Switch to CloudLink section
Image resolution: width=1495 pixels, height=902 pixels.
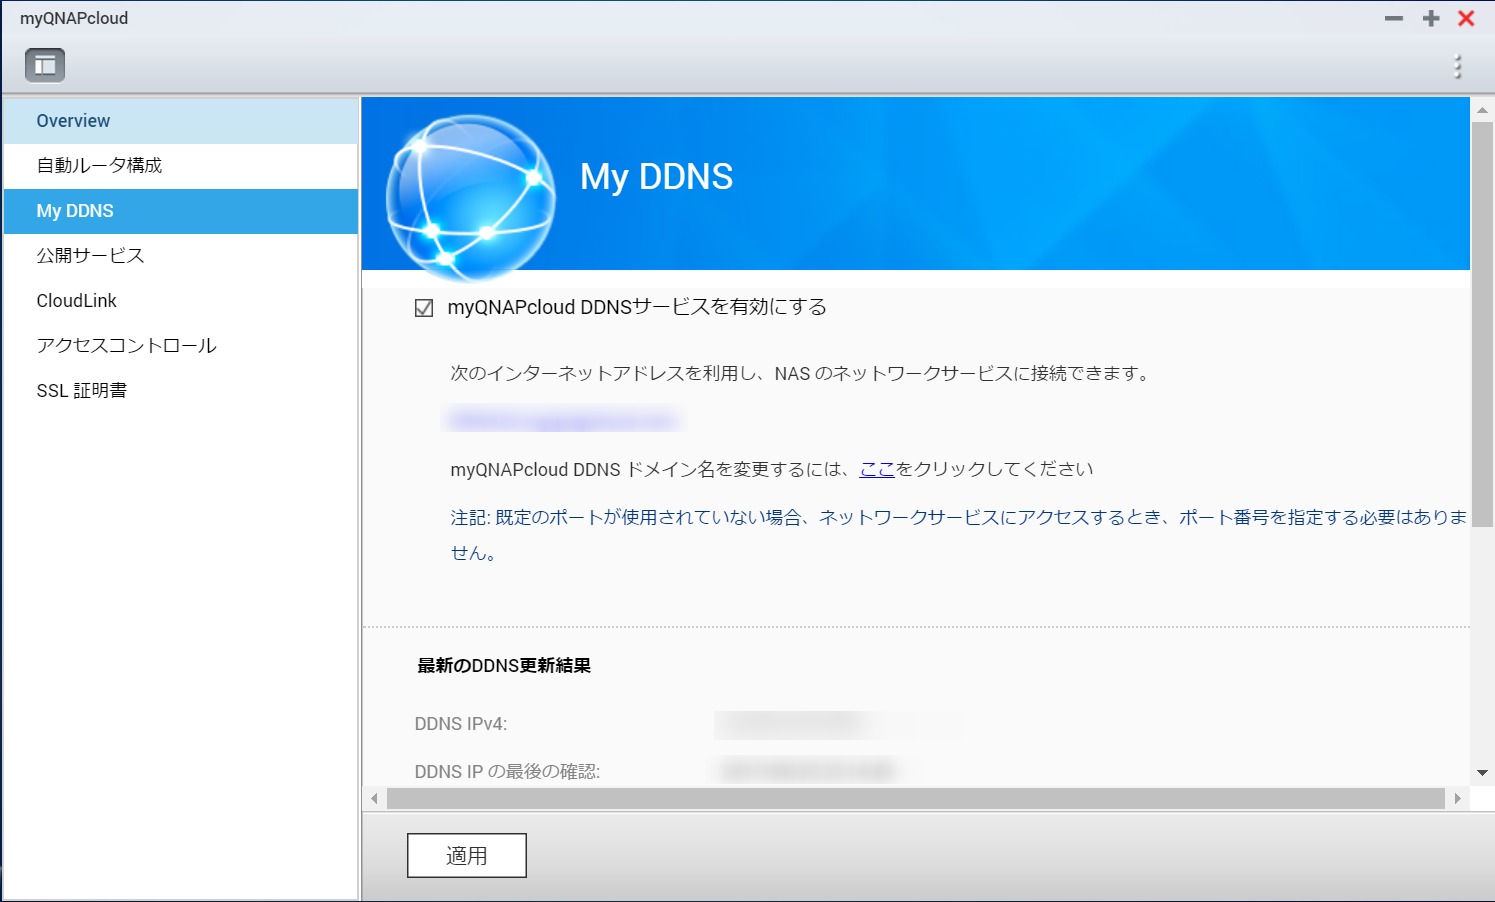coord(181,301)
